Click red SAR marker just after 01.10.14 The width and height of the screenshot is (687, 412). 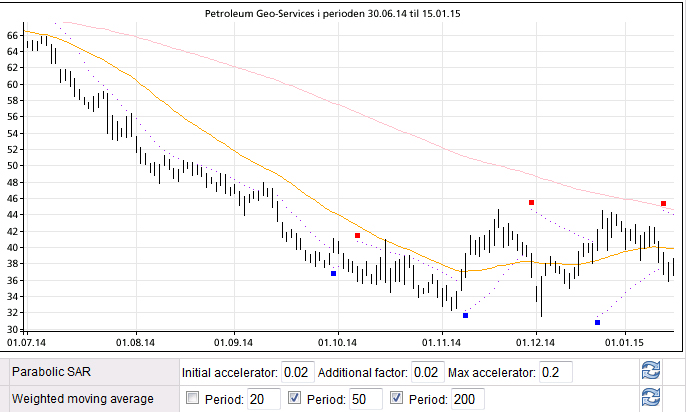[357, 236]
